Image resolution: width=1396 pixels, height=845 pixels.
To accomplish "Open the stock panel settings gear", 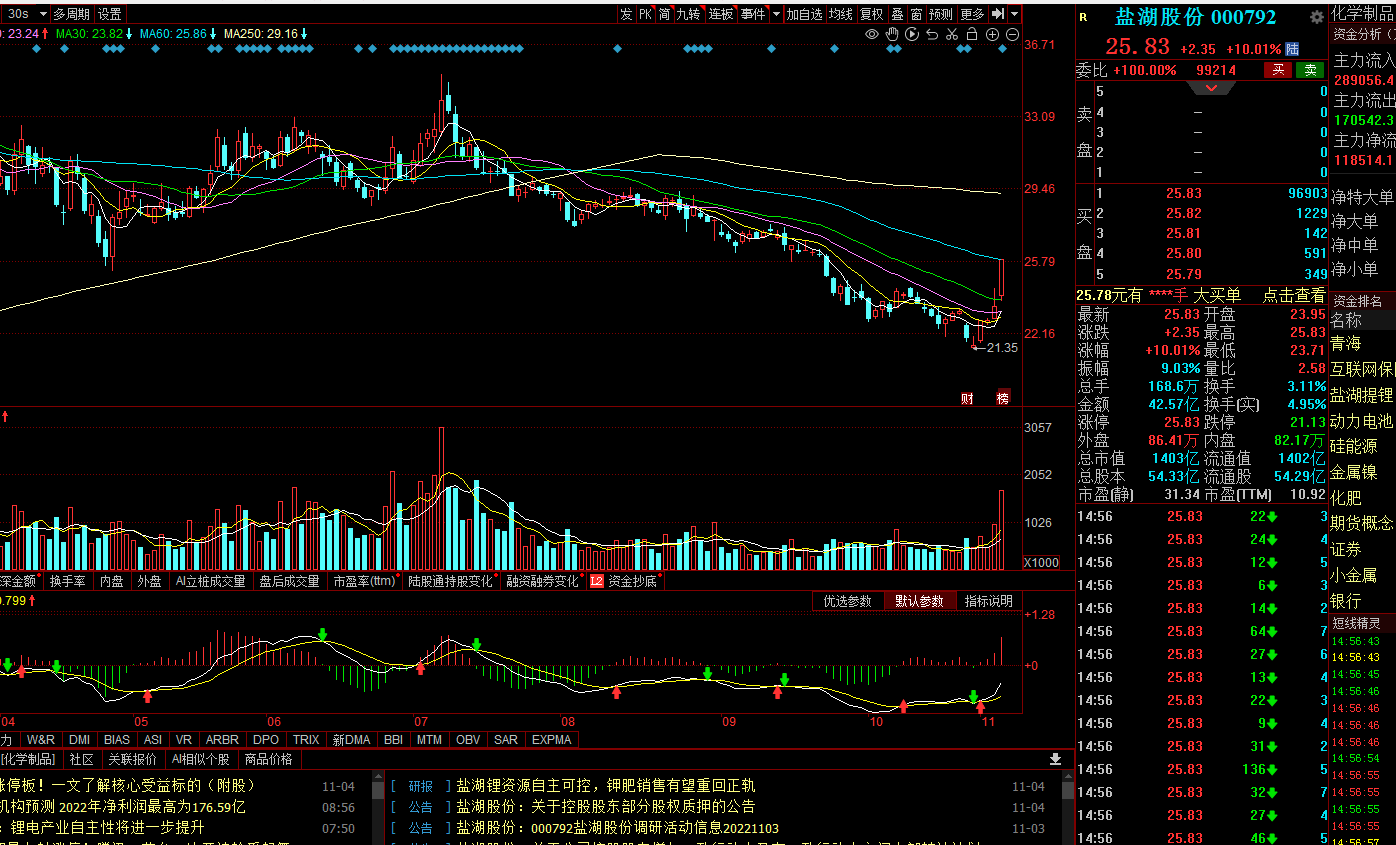I will coord(1316,17).
